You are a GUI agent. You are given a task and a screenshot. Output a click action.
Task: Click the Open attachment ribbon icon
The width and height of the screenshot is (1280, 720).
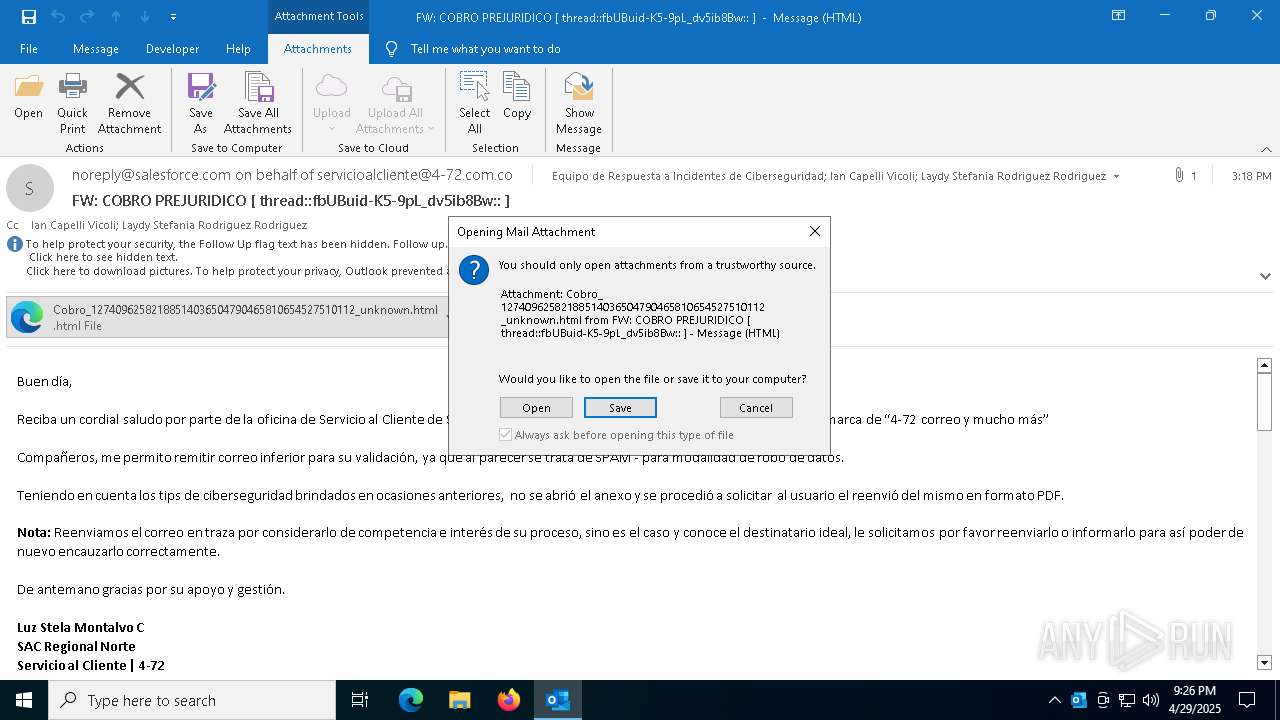pos(28,96)
